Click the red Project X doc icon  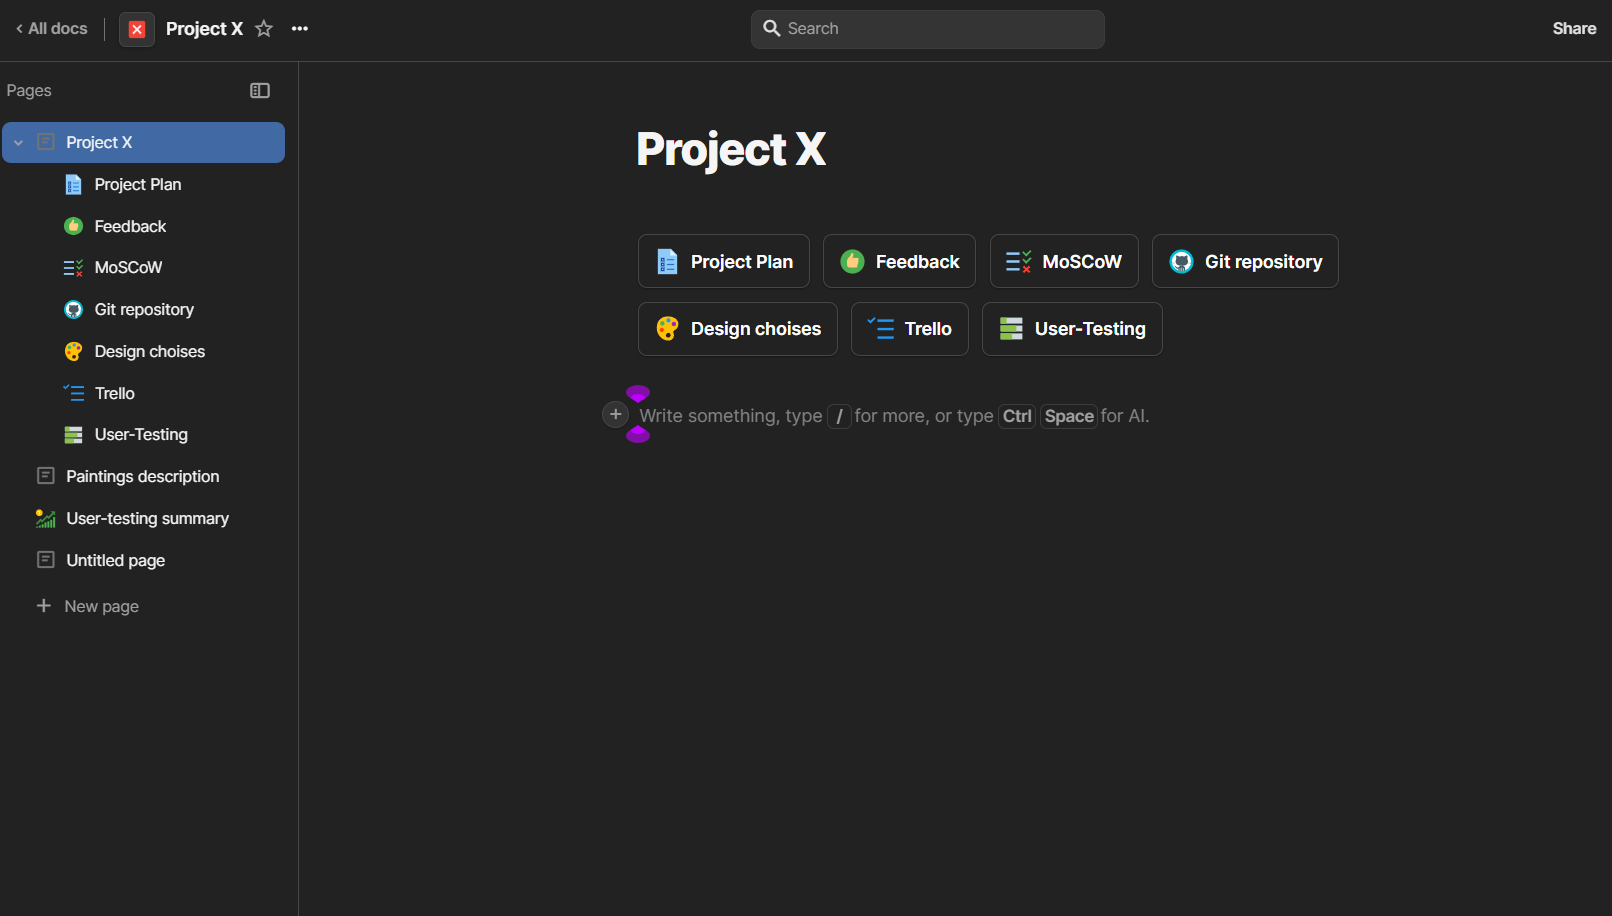point(137,29)
